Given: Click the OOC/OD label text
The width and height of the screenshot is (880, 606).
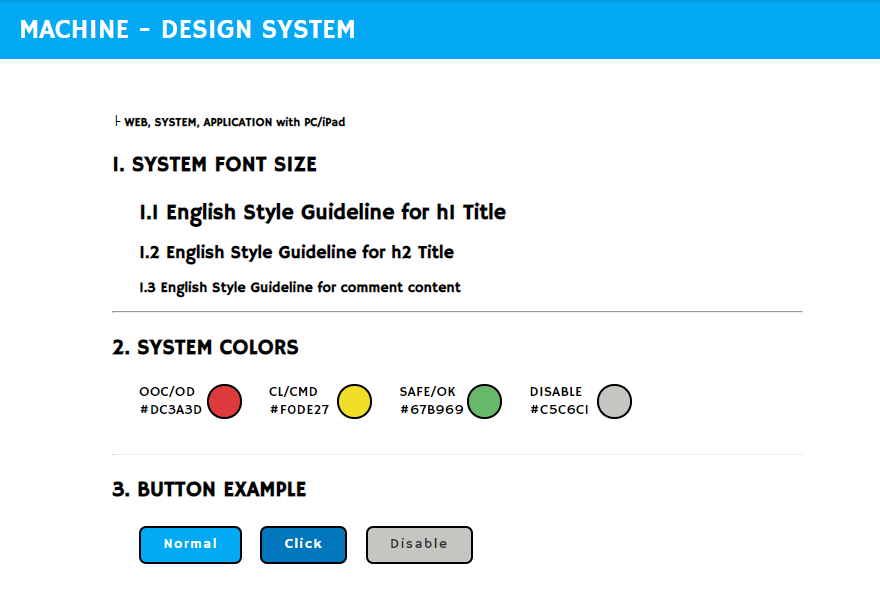Looking at the screenshot, I should 167,392.
